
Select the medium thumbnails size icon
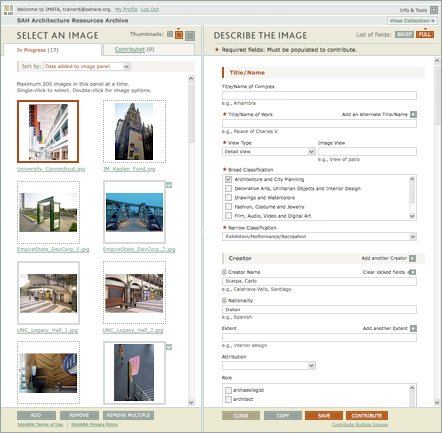coord(179,35)
